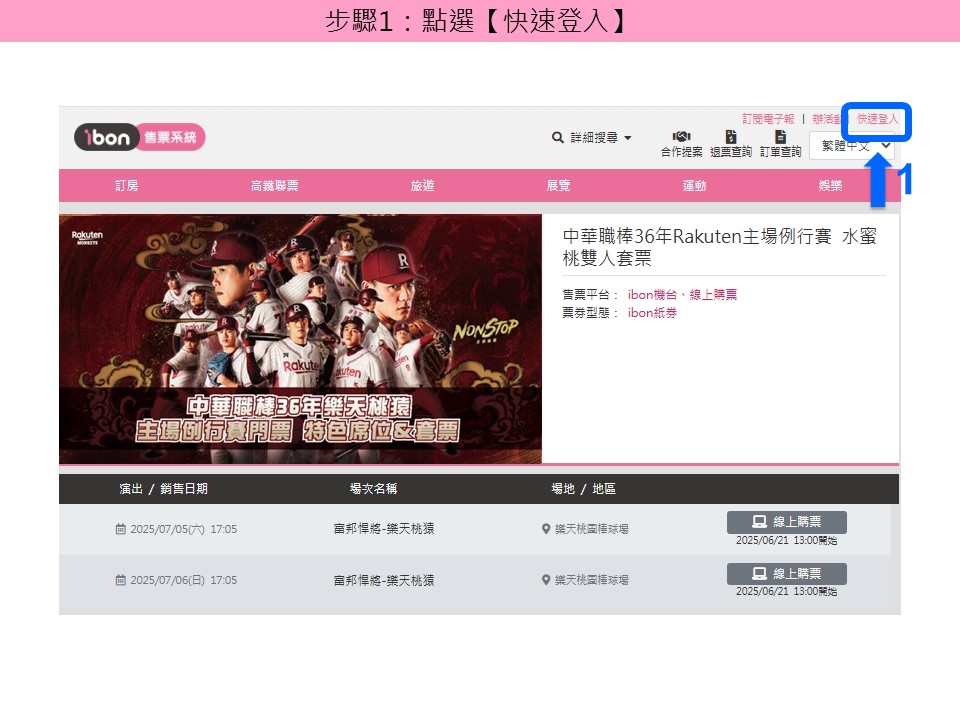
Task: Click the calendar icon for 2025/07/05
Action: 121,529
